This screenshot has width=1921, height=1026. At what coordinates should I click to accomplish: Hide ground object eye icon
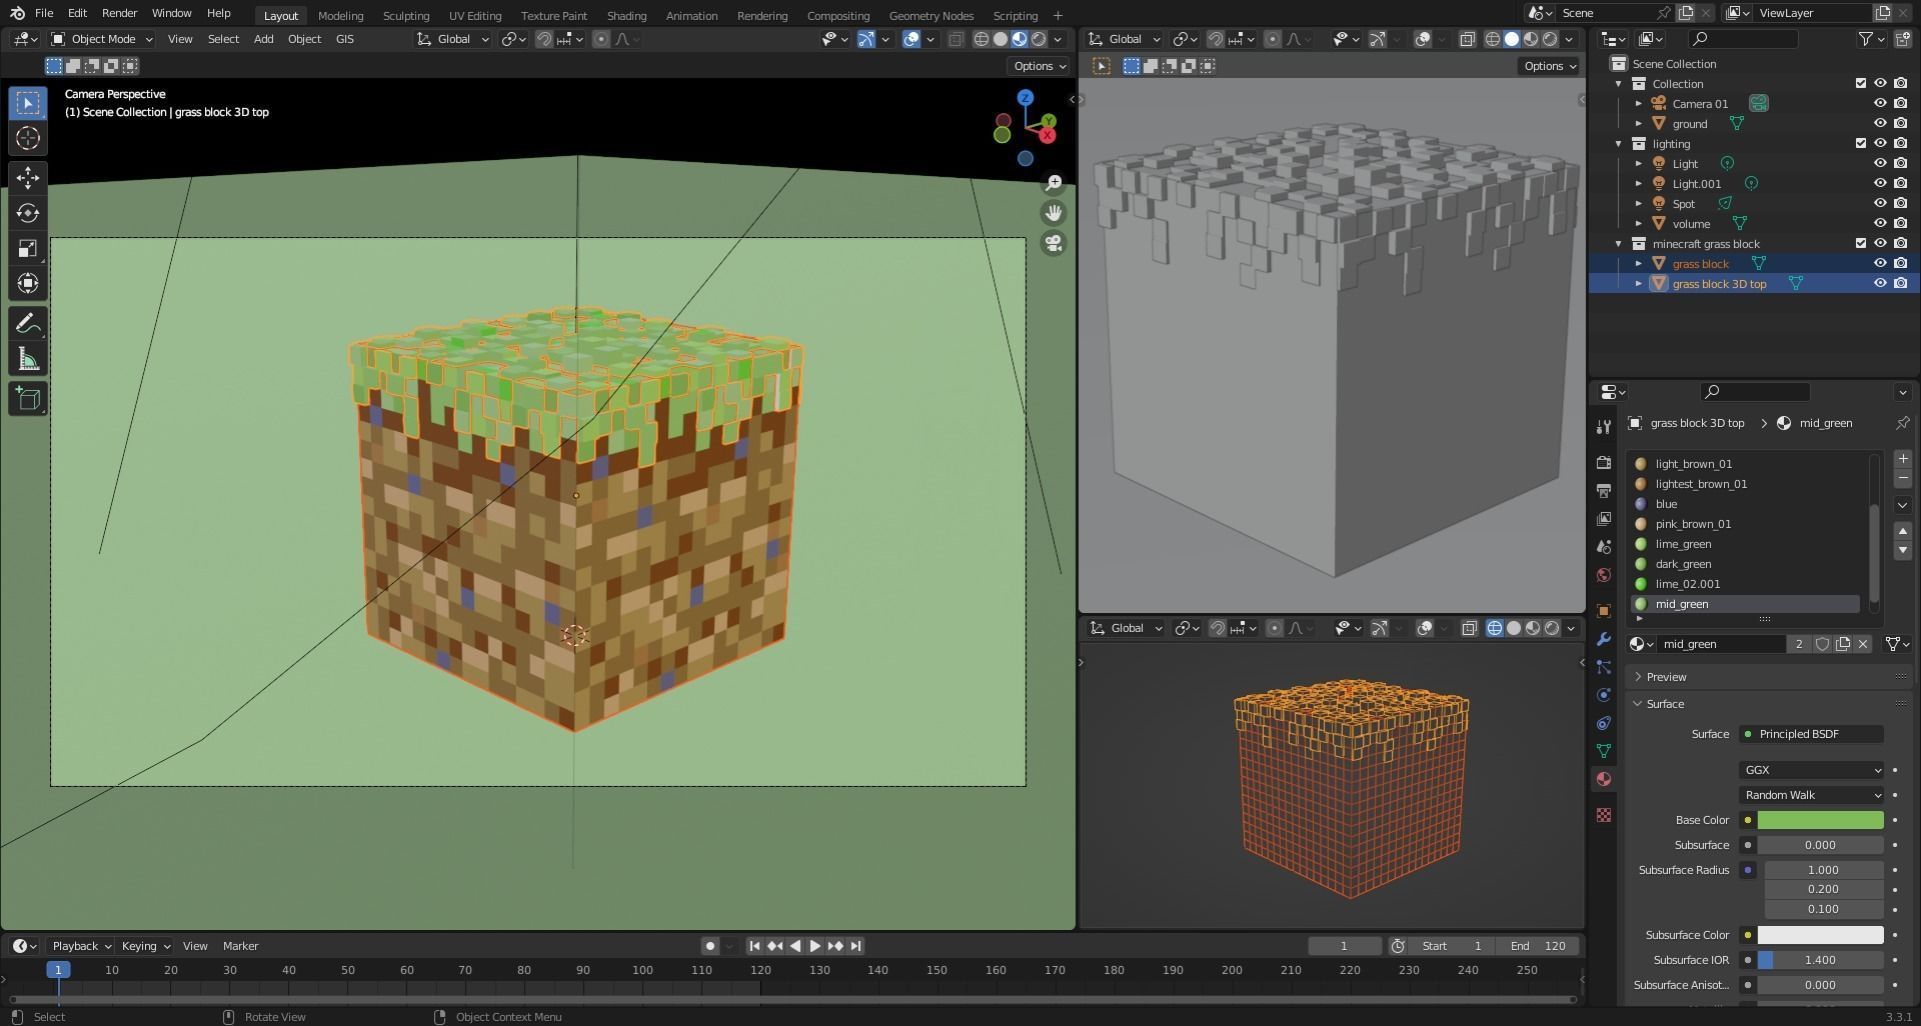click(x=1880, y=124)
